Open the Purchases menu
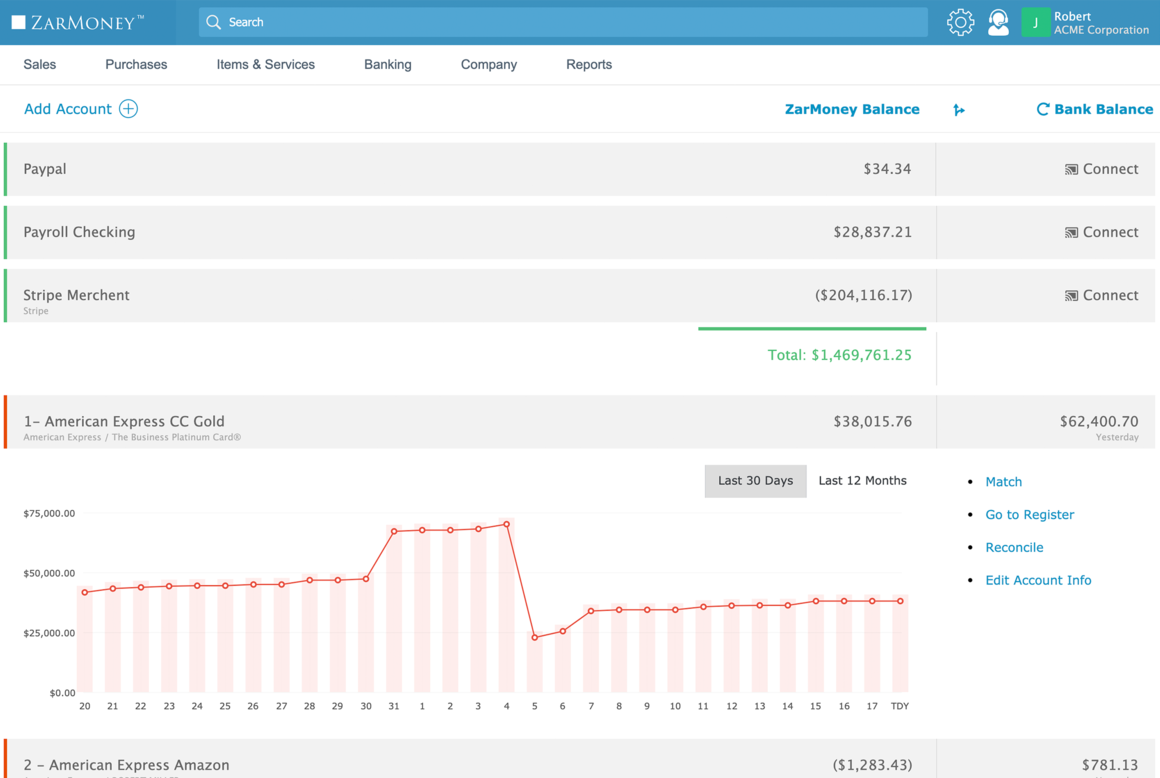Screen dimensions: 1160x778 tap(136, 64)
